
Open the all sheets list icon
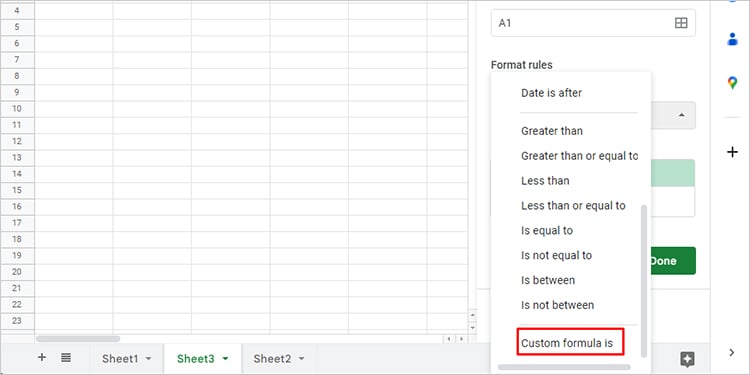tap(66, 357)
